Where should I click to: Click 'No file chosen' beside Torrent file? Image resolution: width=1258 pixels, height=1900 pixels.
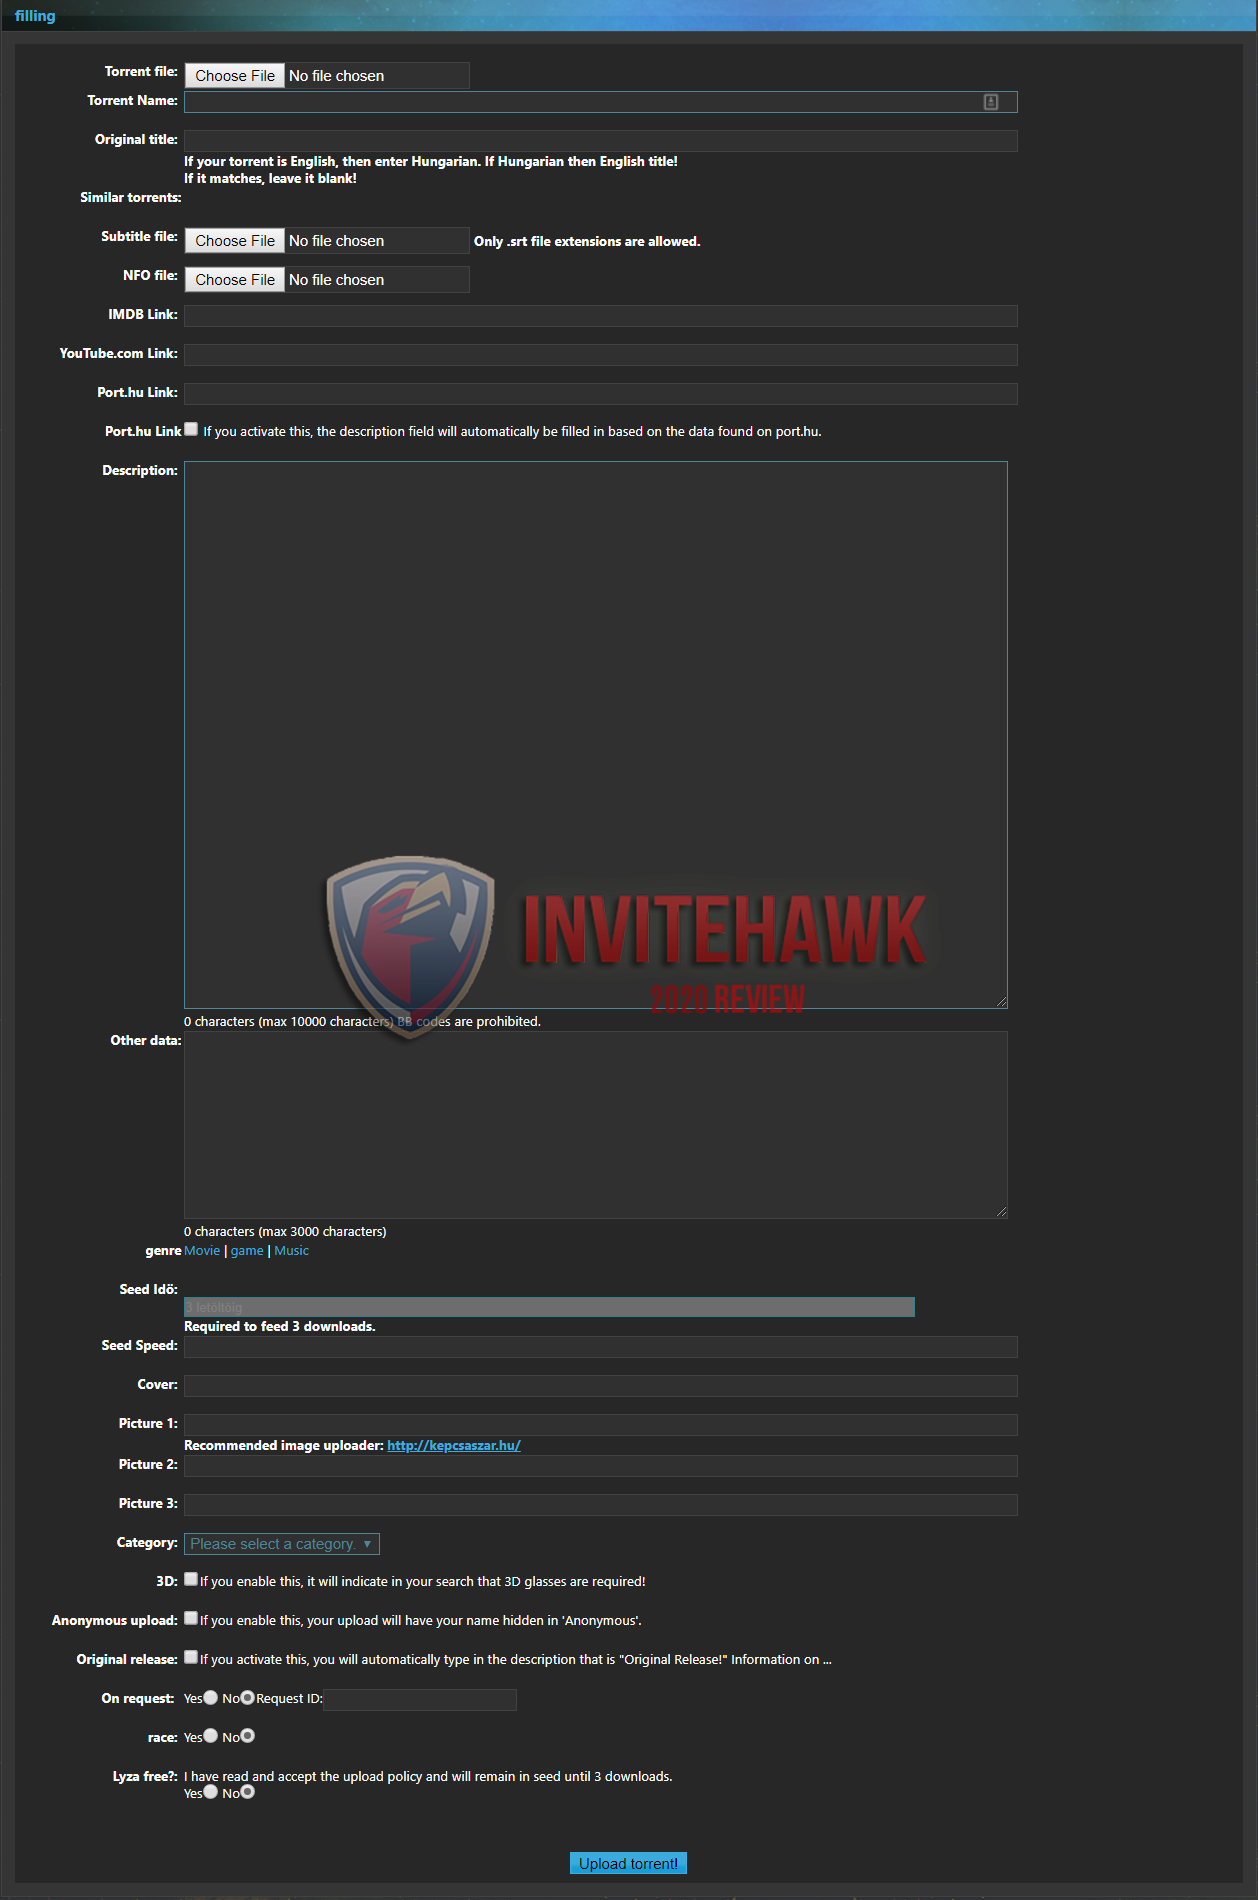pos(336,76)
